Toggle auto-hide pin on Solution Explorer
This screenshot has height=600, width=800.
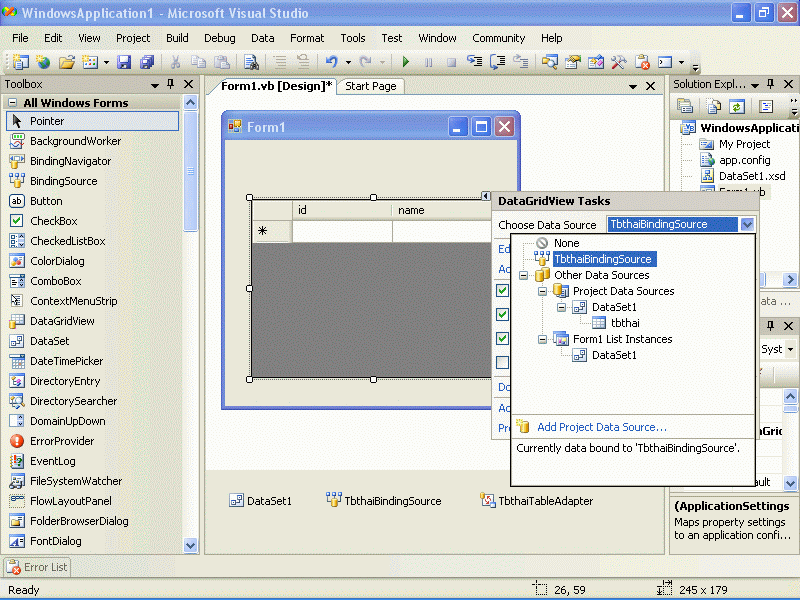770,84
